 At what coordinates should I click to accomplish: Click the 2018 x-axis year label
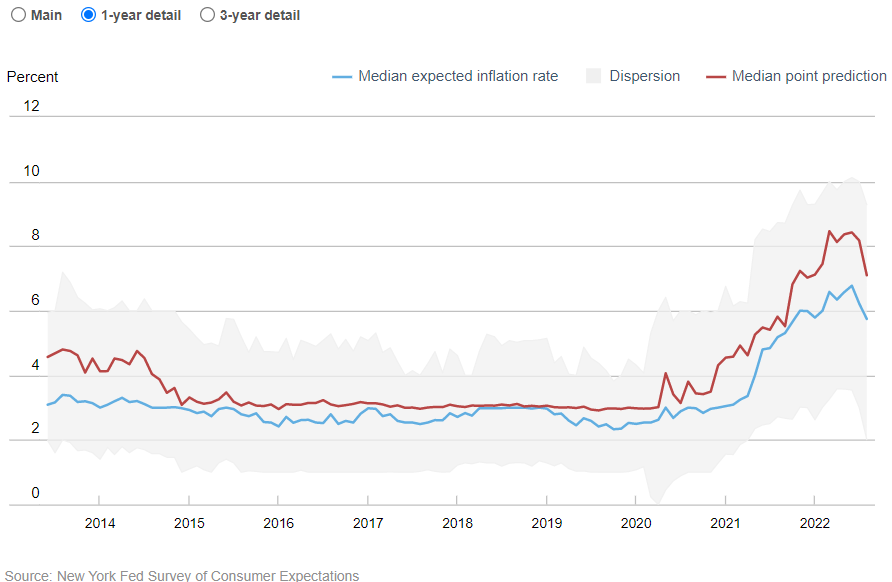click(457, 523)
